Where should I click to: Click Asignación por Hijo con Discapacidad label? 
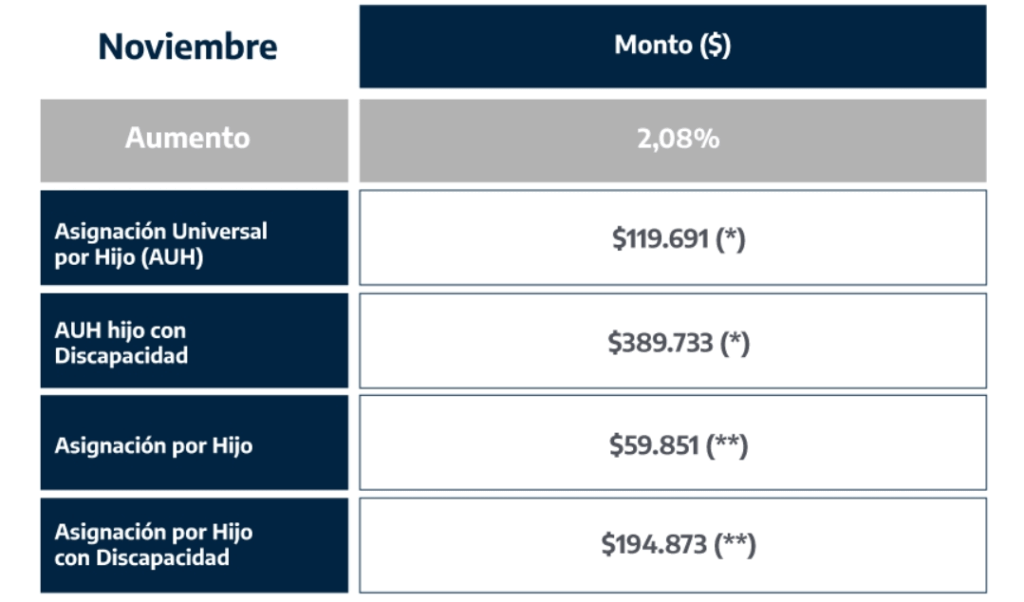coord(153,545)
